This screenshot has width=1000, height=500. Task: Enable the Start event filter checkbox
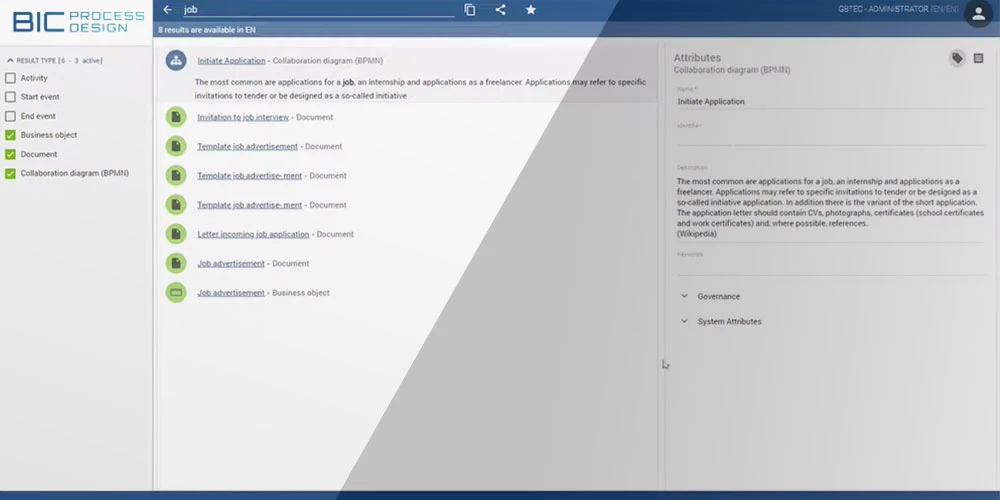pyautogui.click(x=10, y=97)
